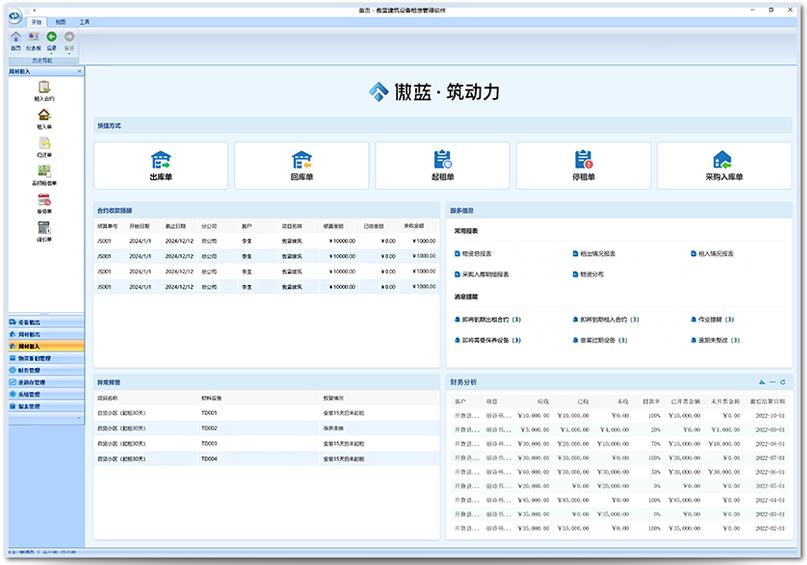Open the 起租单 shortcut tile
Image resolution: width=807 pixels, height=565 pixels.
pyautogui.click(x=442, y=165)
